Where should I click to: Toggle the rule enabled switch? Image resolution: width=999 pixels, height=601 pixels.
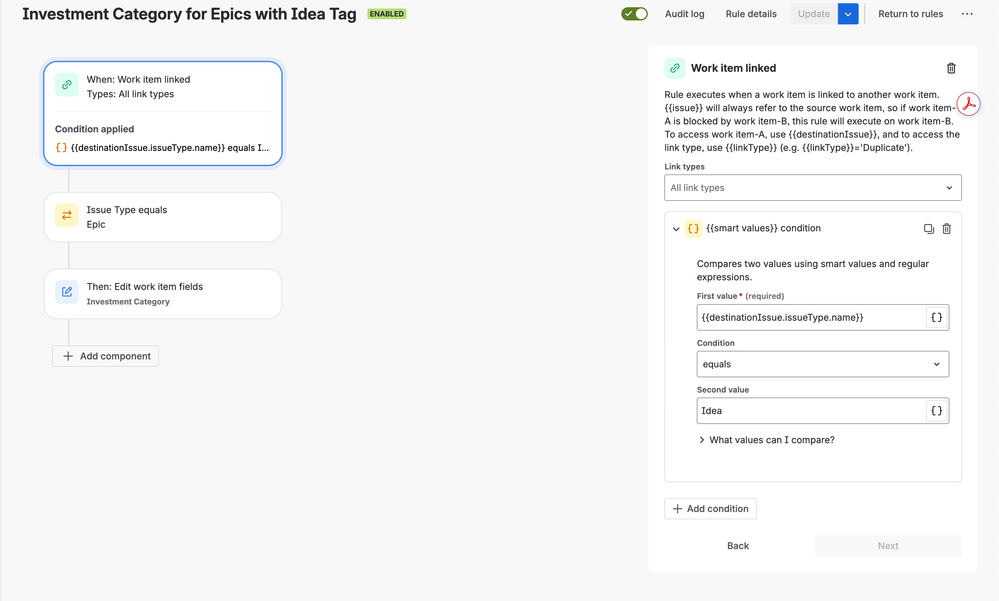pos(634,14)
